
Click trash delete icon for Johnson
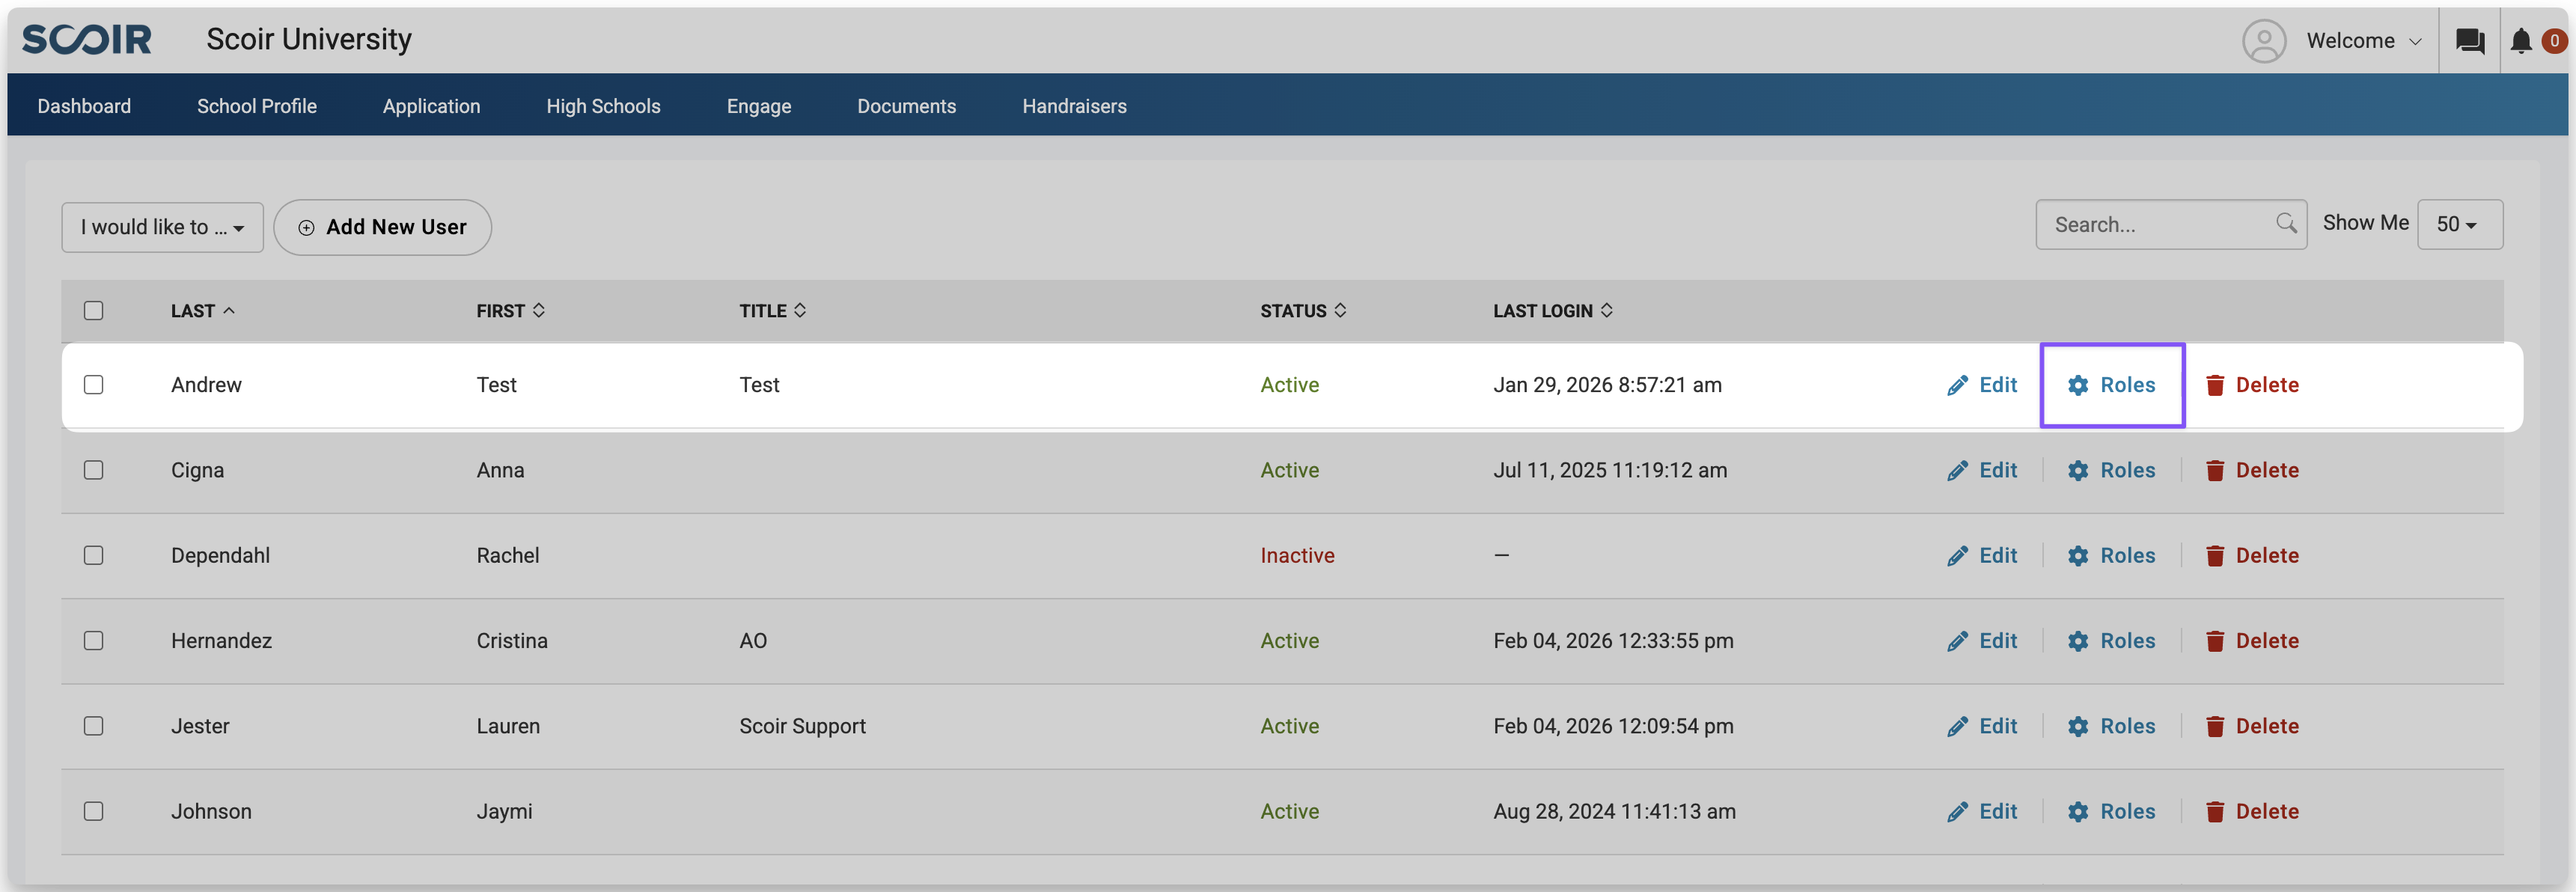tap(2214, 812)
